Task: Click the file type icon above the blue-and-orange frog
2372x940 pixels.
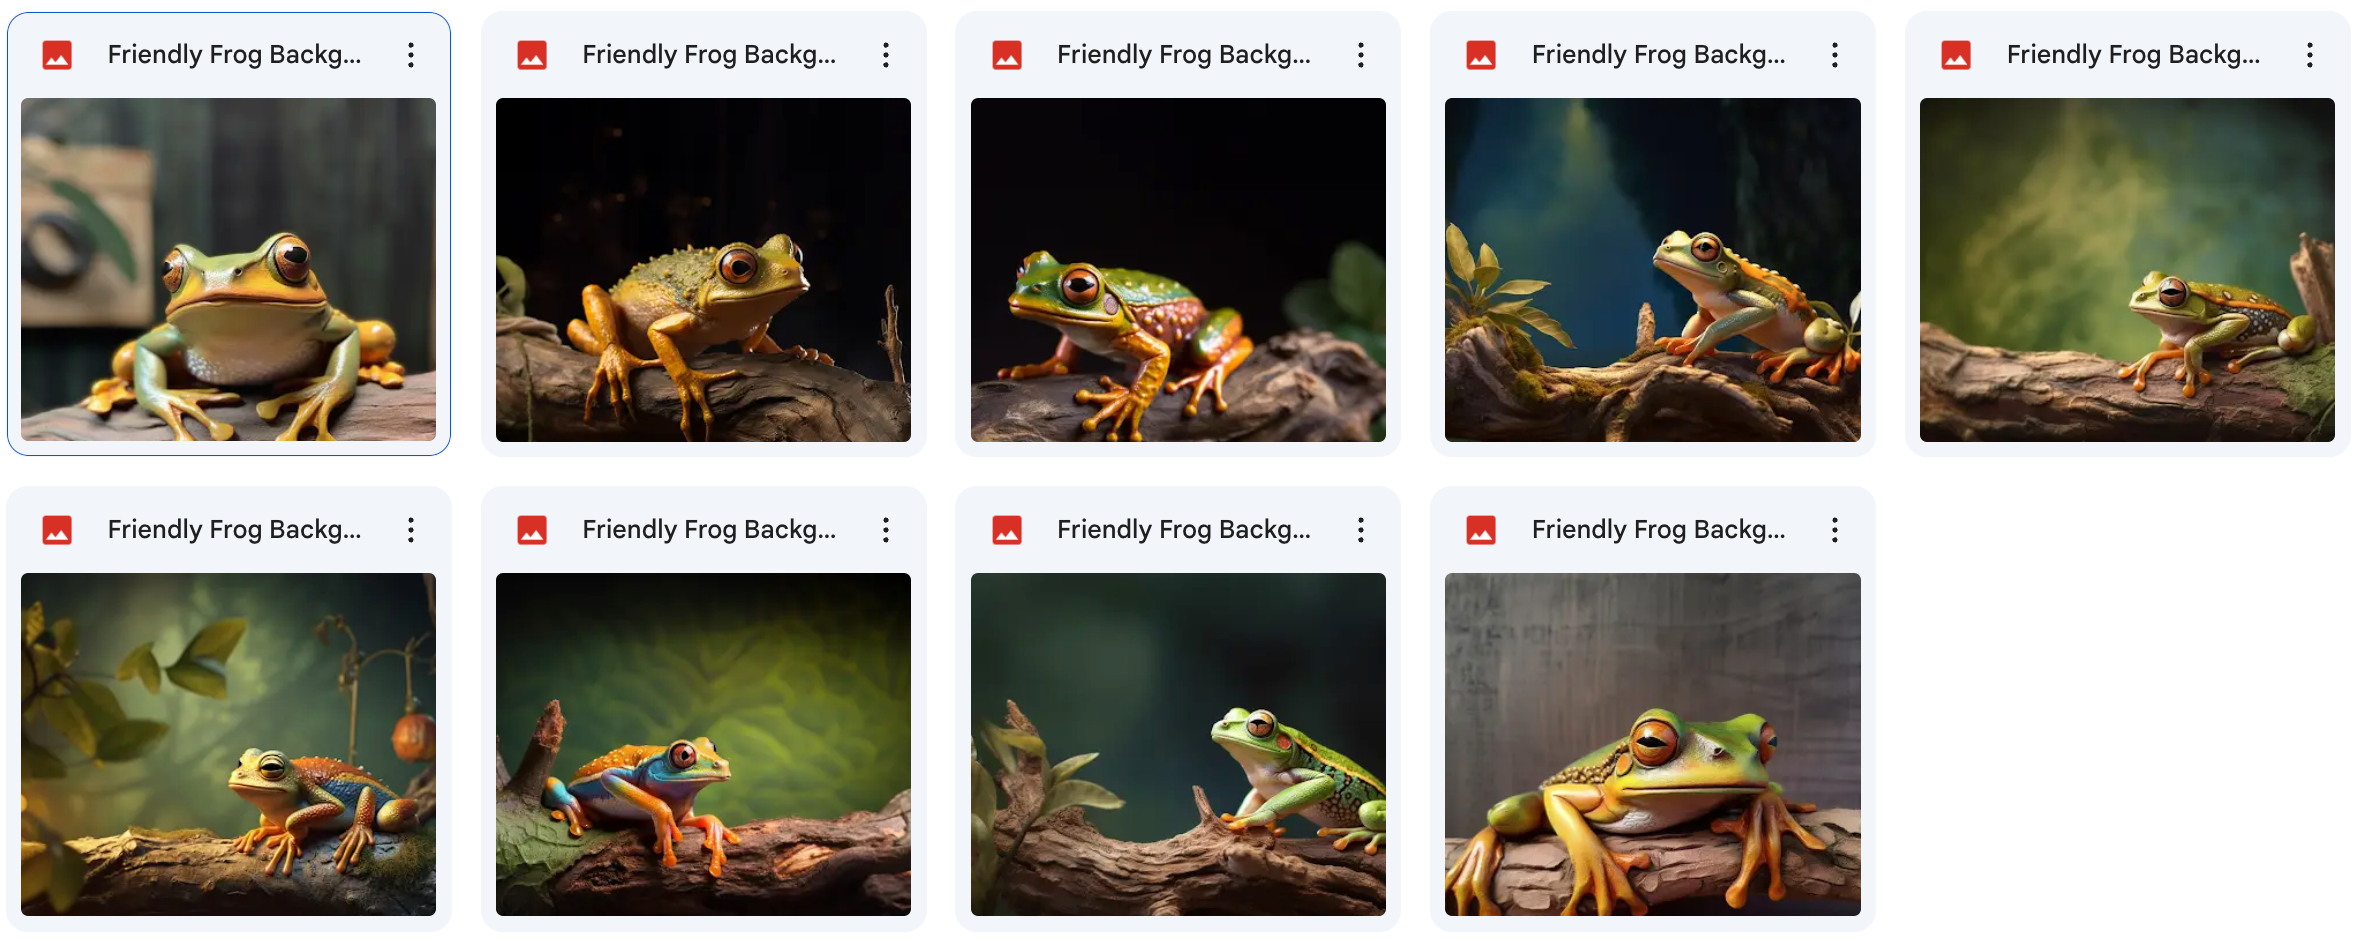Action: [x=532, y=530]
